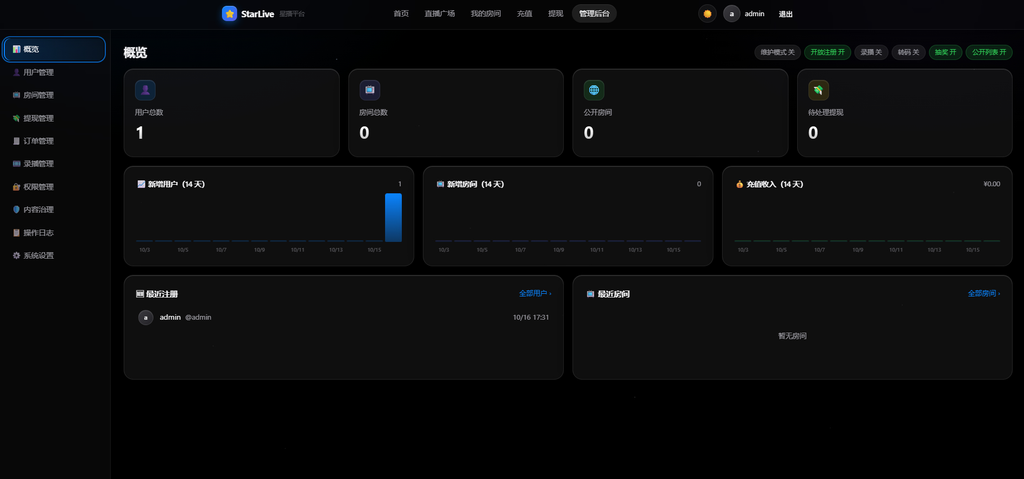Click the 房间总数 value 0
Image resolution: width=1024 pixels, height=479 pixels.
(x=364, y=133)
